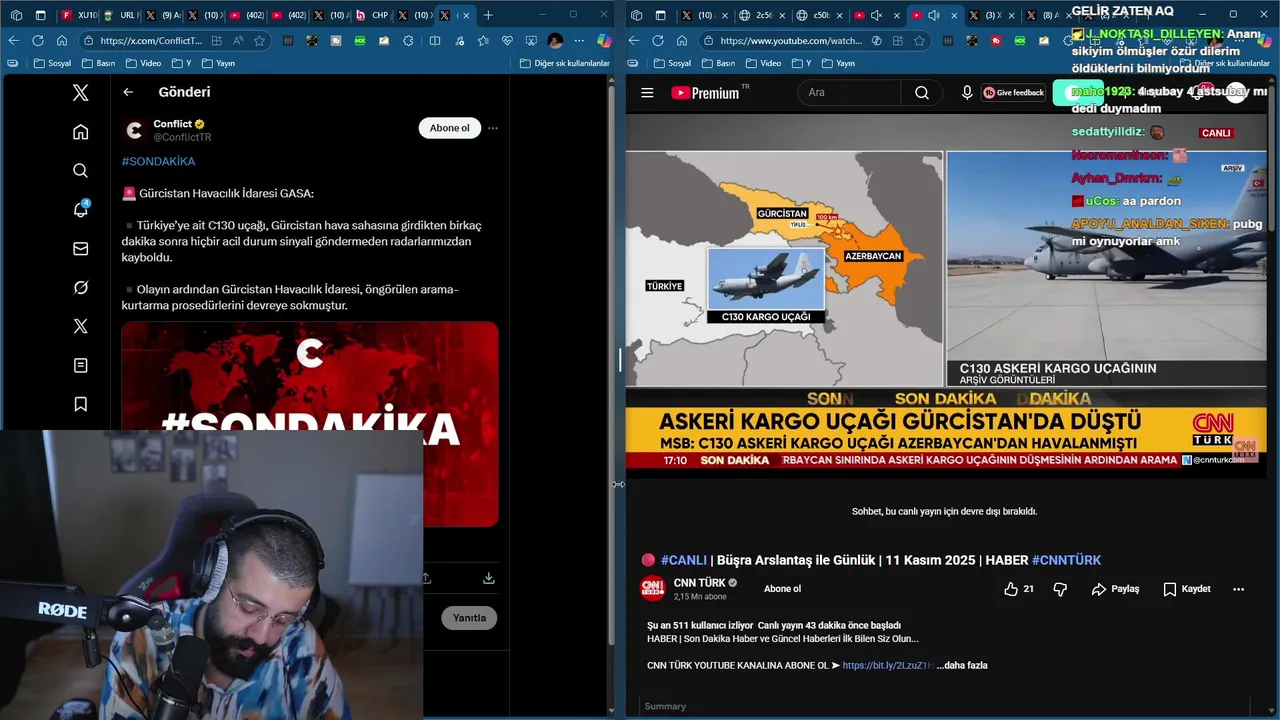
Task: Start voice search with the microphone icon
Action: (x=967, y=93)
